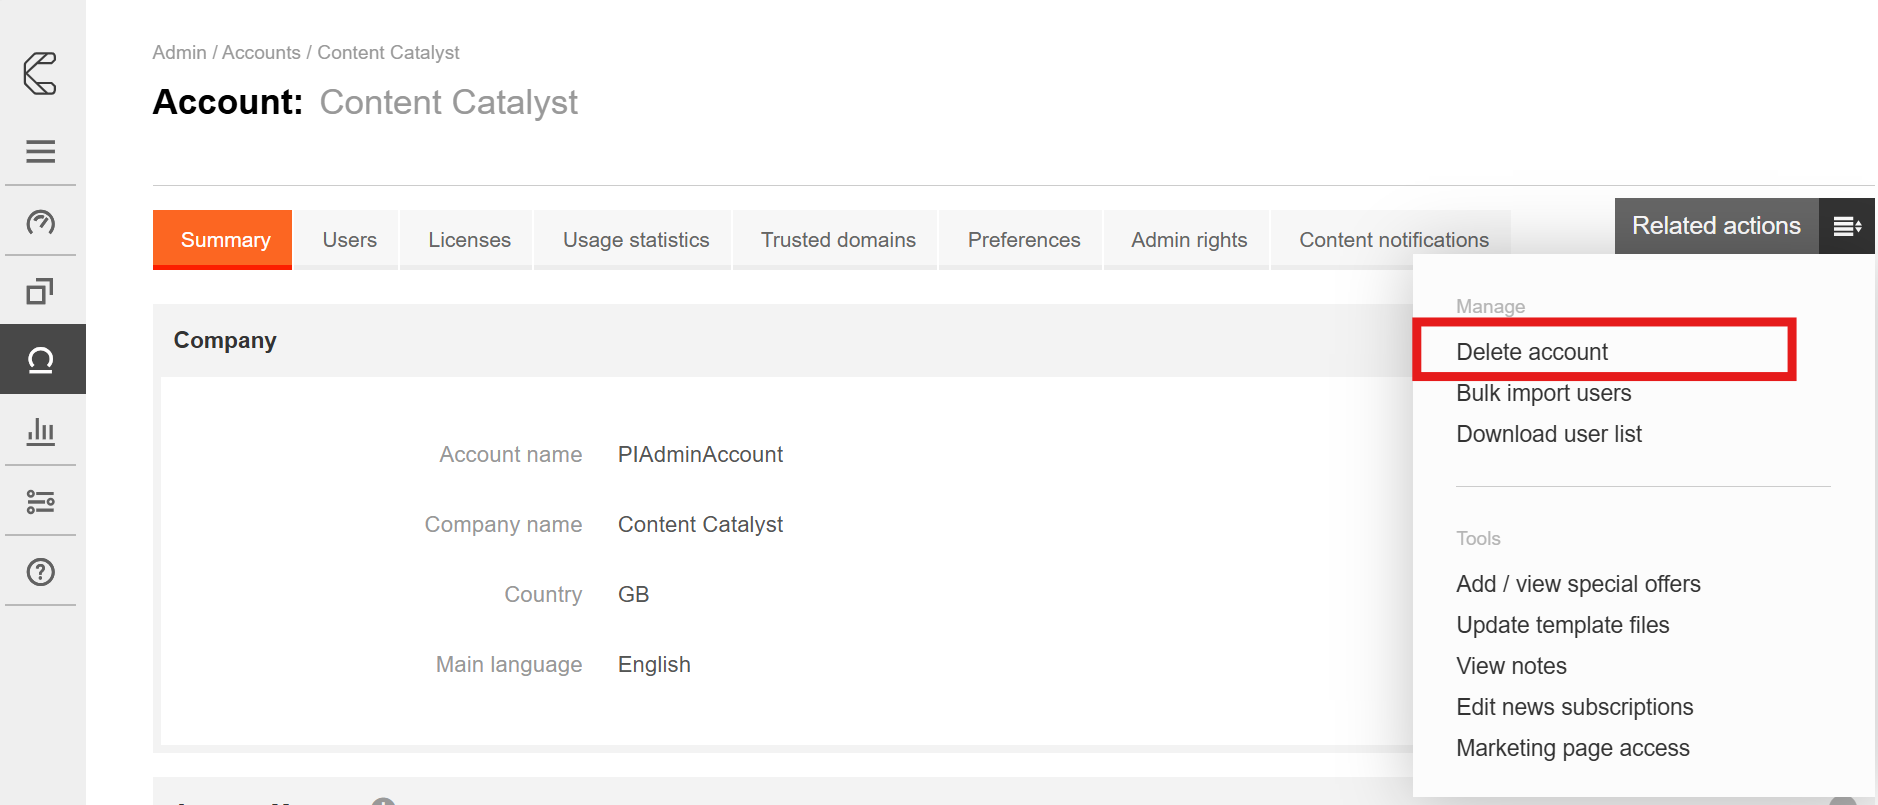Viewport: 1878px width, 805px height.
Task: Open the dashboard gauge icon
Action: click(40, 222)
